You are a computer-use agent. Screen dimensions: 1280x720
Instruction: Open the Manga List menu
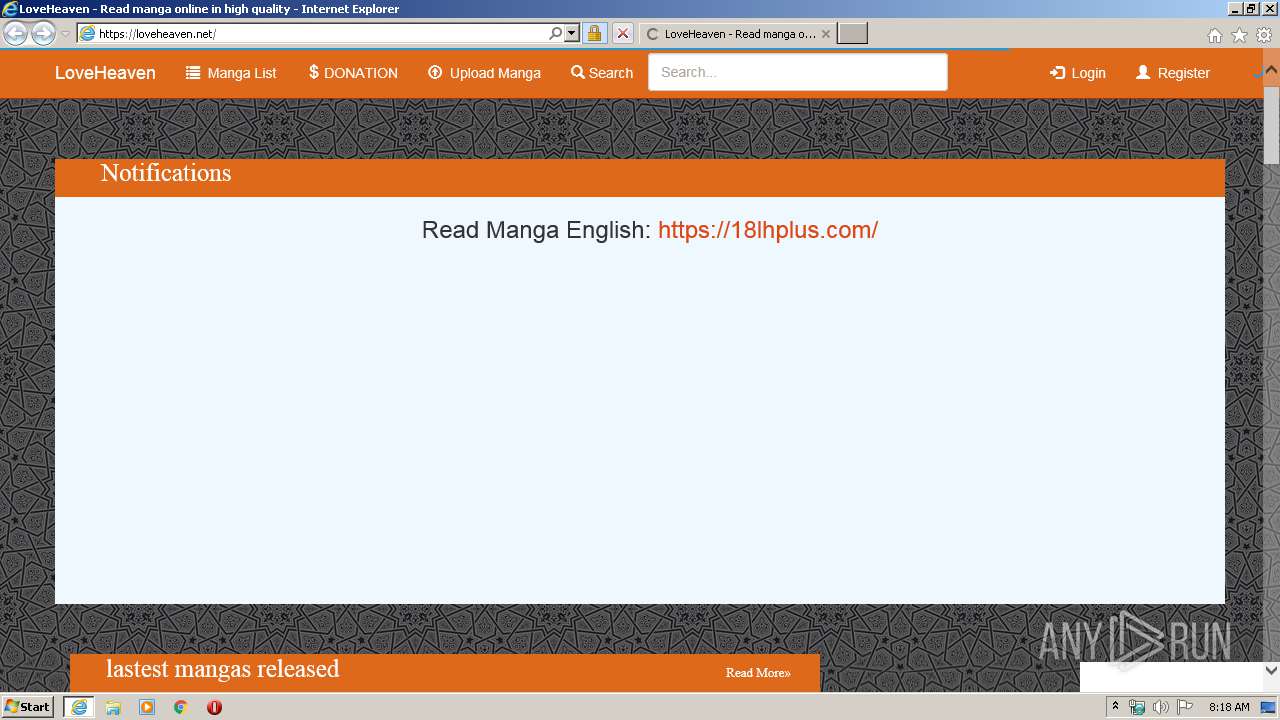pos(231,73)
